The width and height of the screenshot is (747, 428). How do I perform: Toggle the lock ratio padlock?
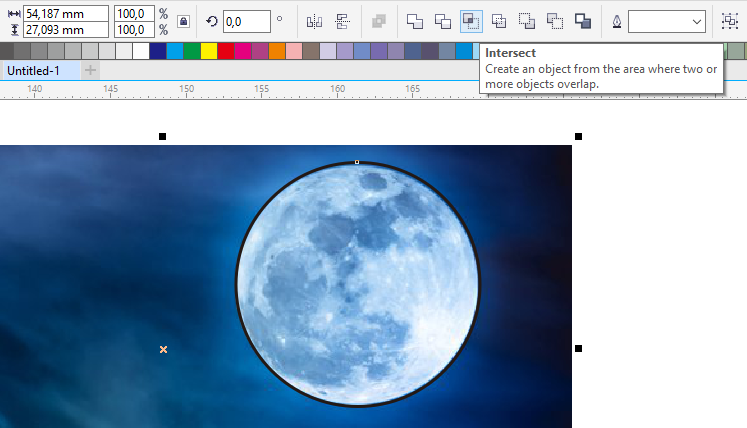coord(183,21)
